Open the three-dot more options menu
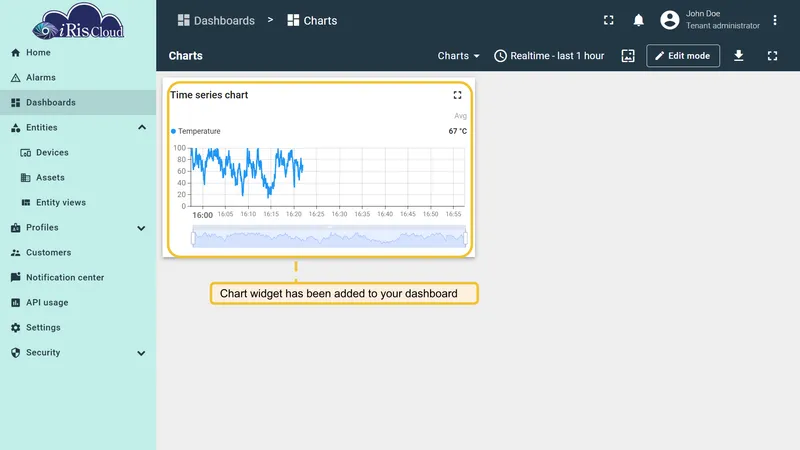 [x=774, y=20]
